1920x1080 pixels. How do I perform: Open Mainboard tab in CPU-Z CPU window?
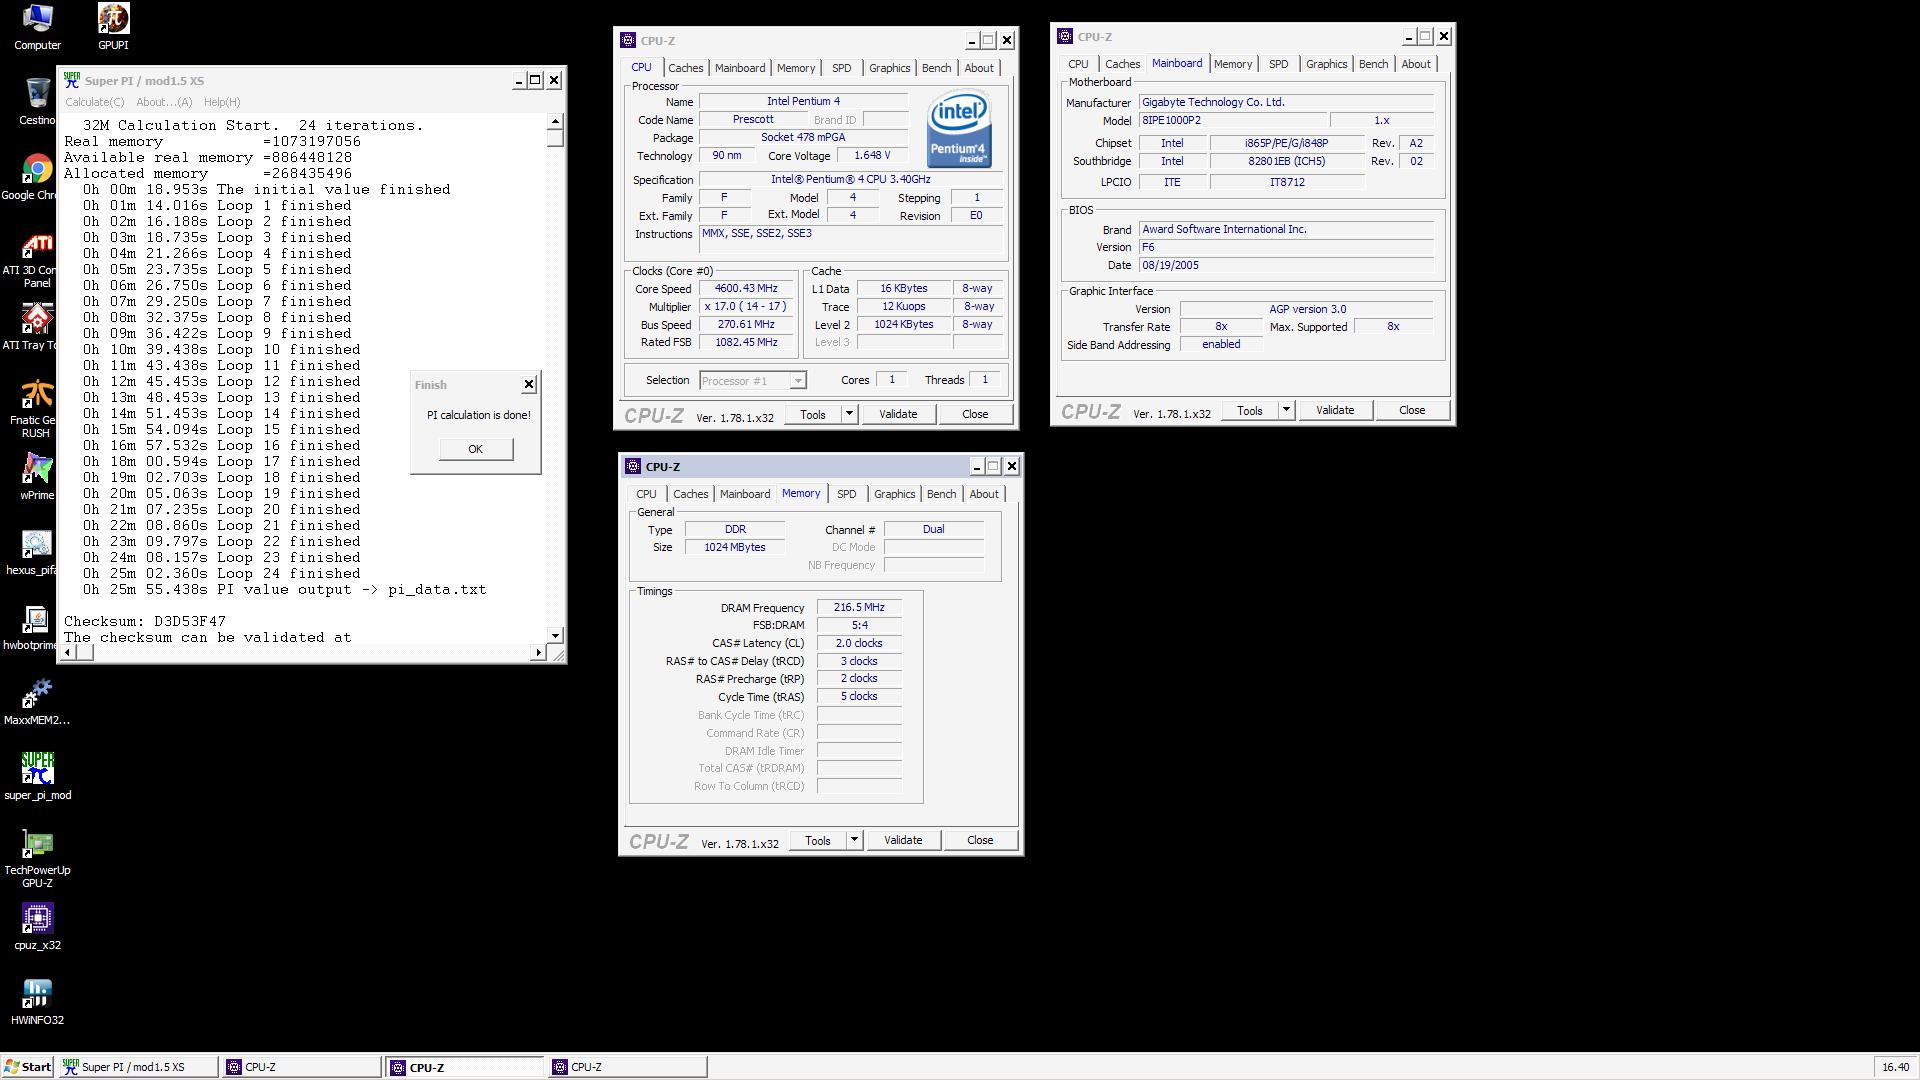tap(740, 68)
